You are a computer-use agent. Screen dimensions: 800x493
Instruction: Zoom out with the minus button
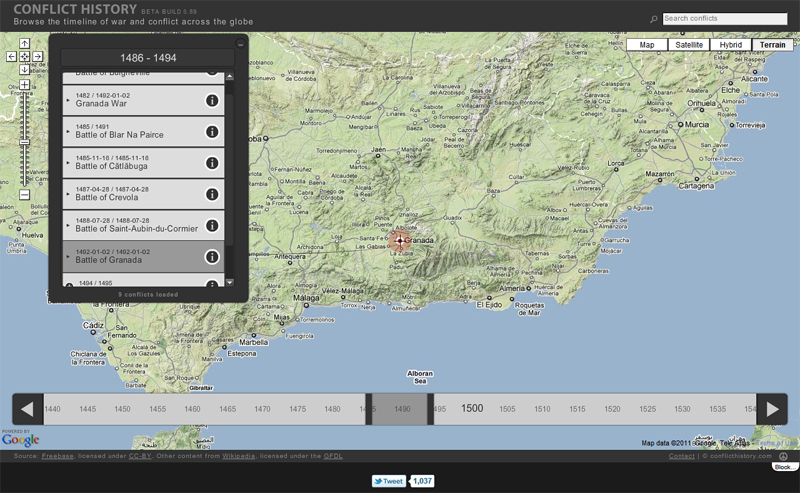coord(24,194)
